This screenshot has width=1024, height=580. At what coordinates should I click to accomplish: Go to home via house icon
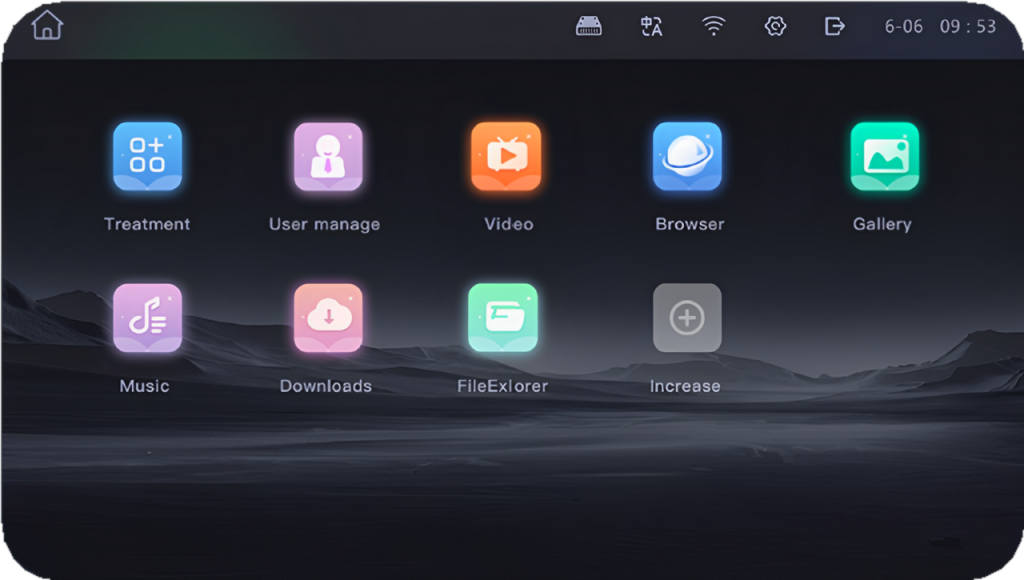[x=47, y=26]
